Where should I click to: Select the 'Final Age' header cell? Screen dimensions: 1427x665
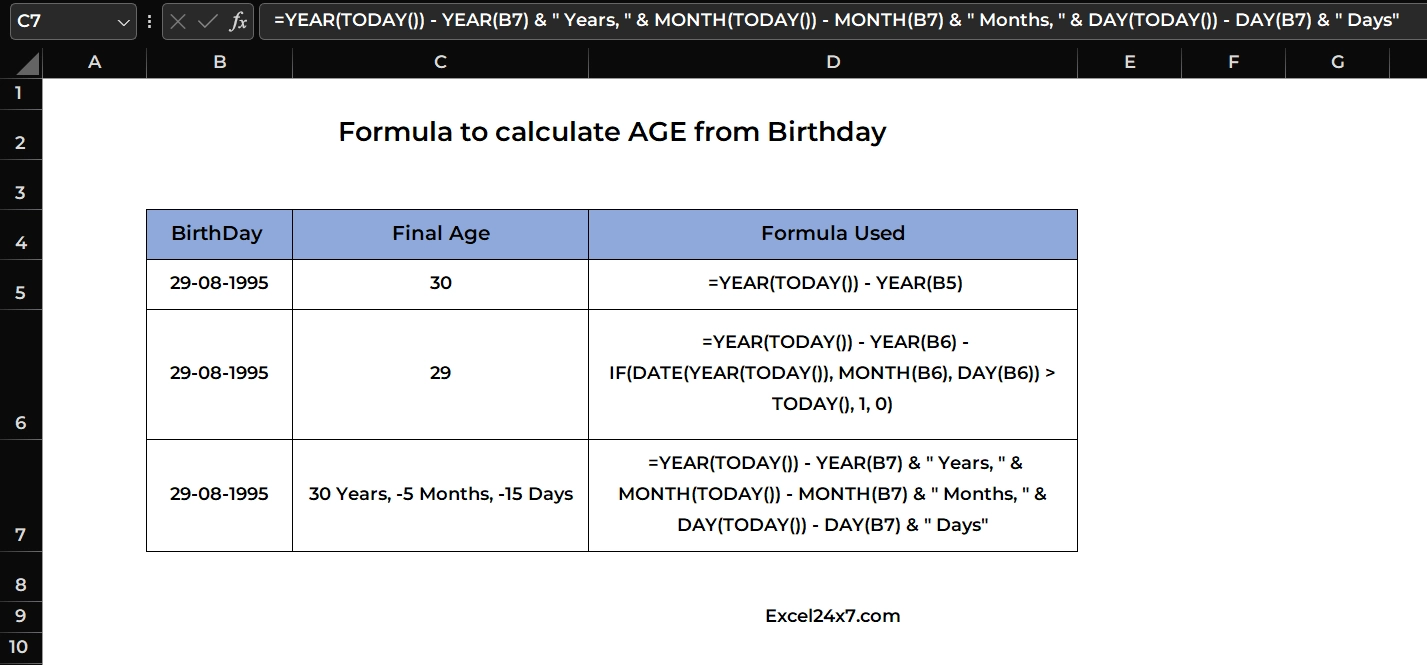440,234
